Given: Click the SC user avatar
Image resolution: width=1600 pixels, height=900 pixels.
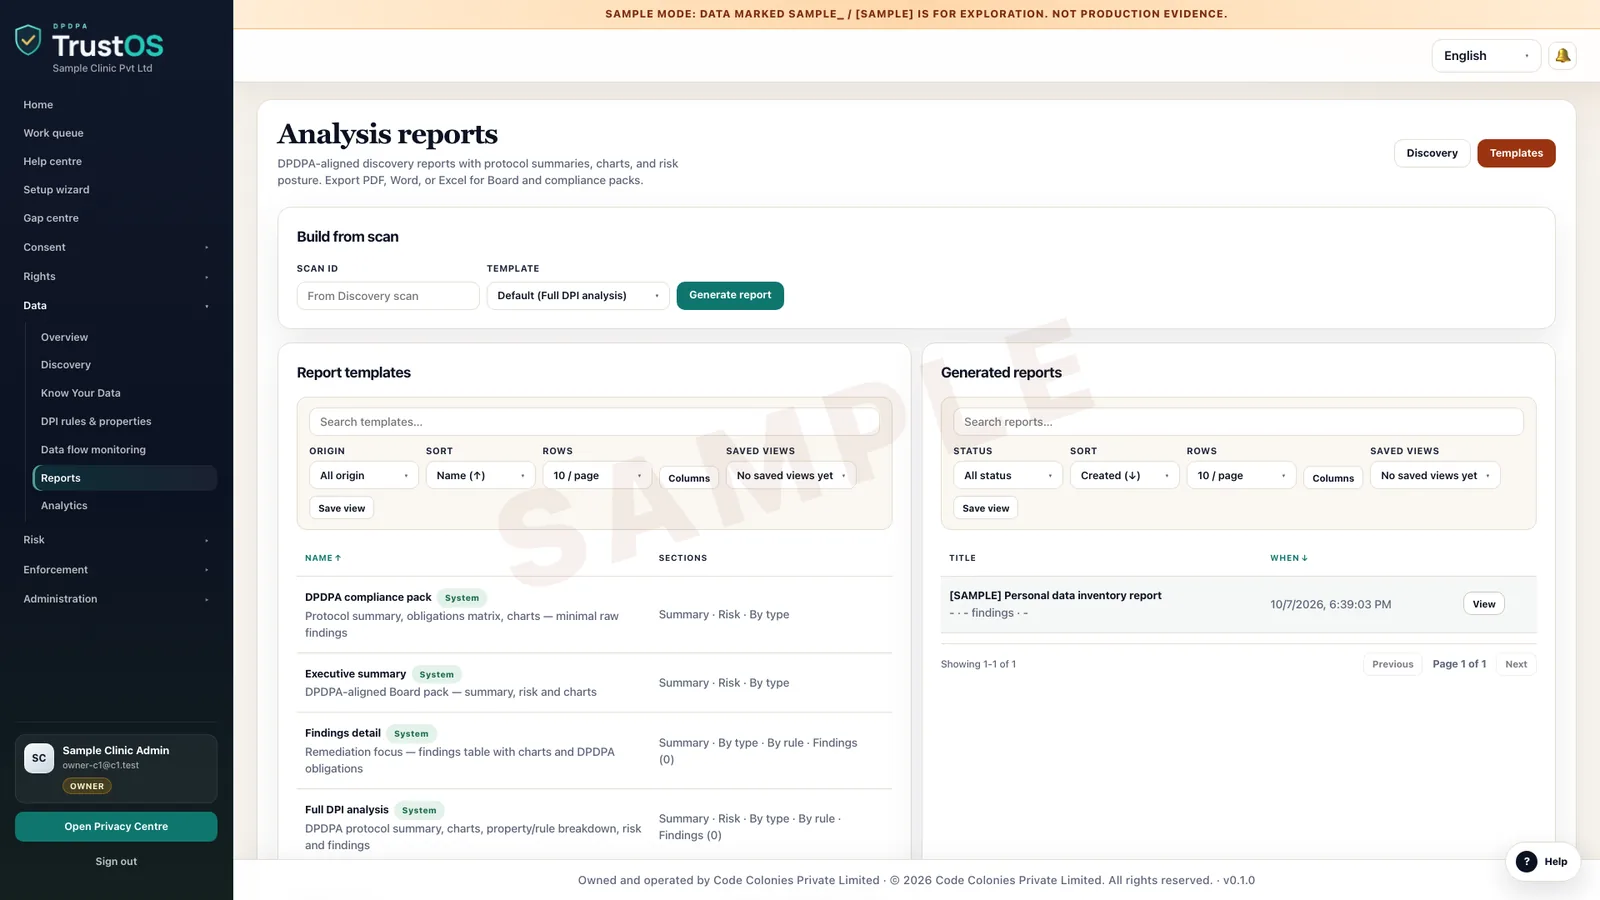Looking at the screenshot, I should (39, 758).
